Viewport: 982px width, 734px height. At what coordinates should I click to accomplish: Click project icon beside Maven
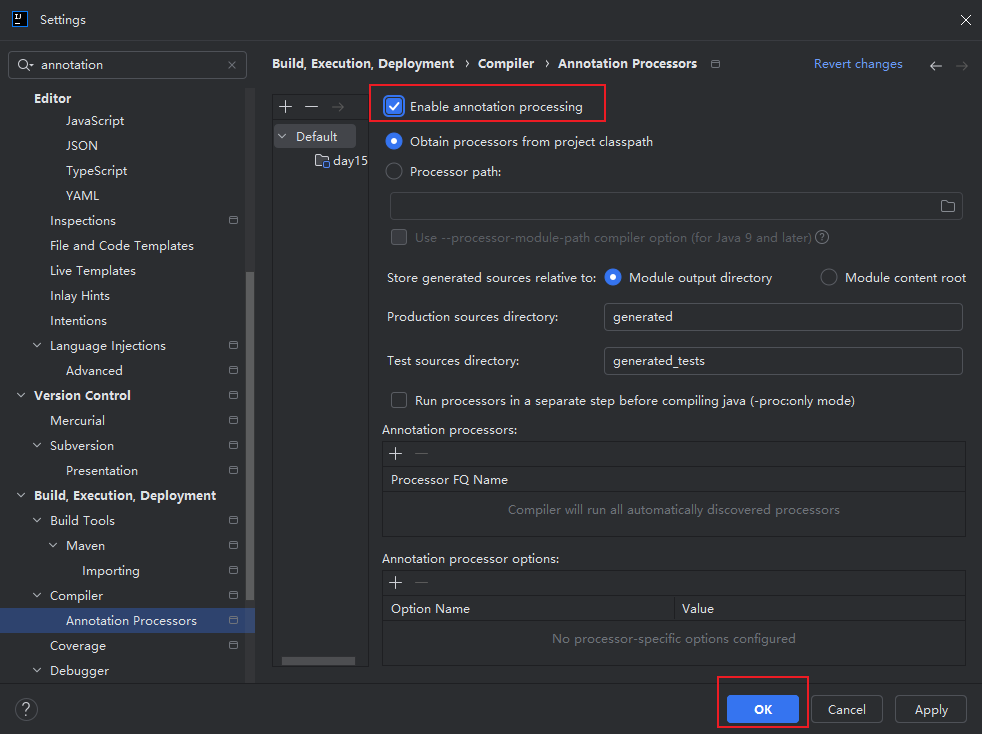pyautogui.click(x=234, y=545)
